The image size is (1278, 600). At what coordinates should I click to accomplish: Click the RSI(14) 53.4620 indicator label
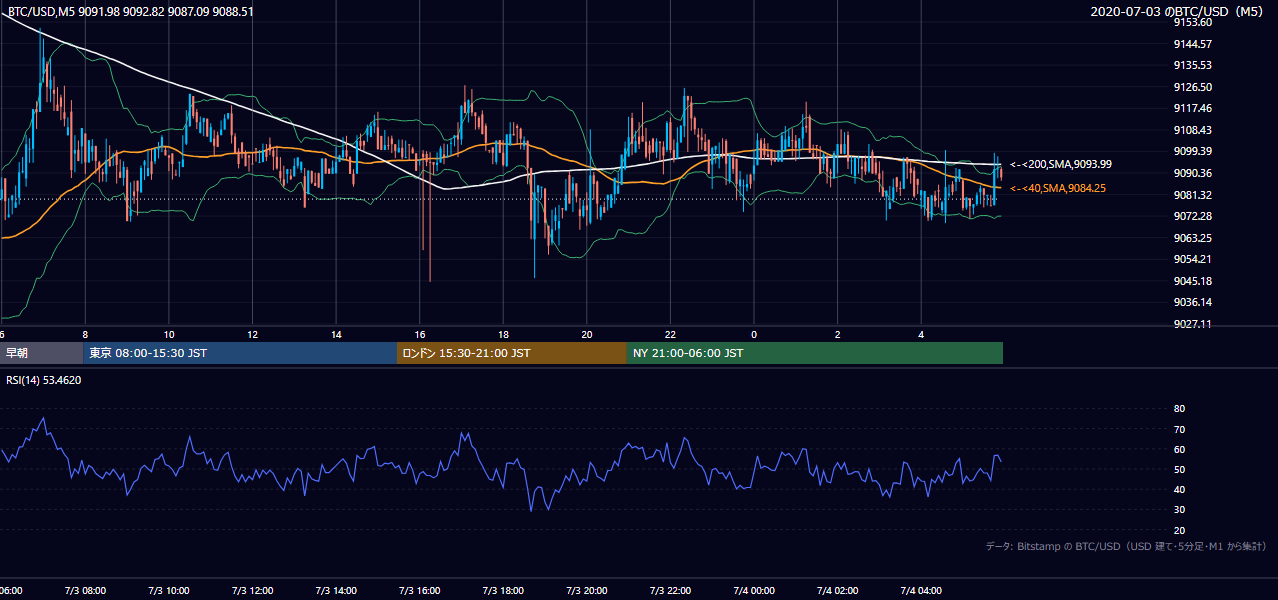(x=44, y=380)
